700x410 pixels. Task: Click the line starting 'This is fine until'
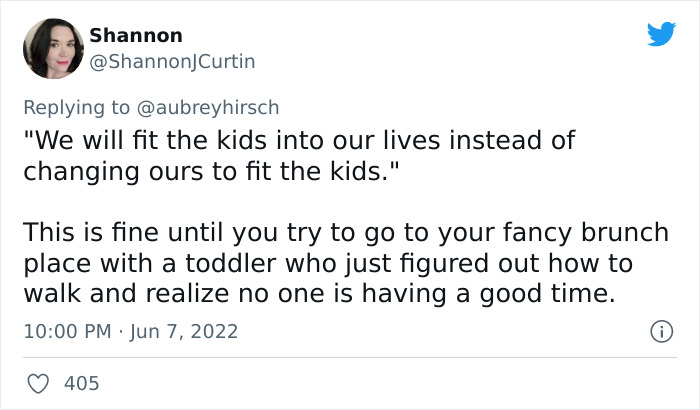coord(359,232)
